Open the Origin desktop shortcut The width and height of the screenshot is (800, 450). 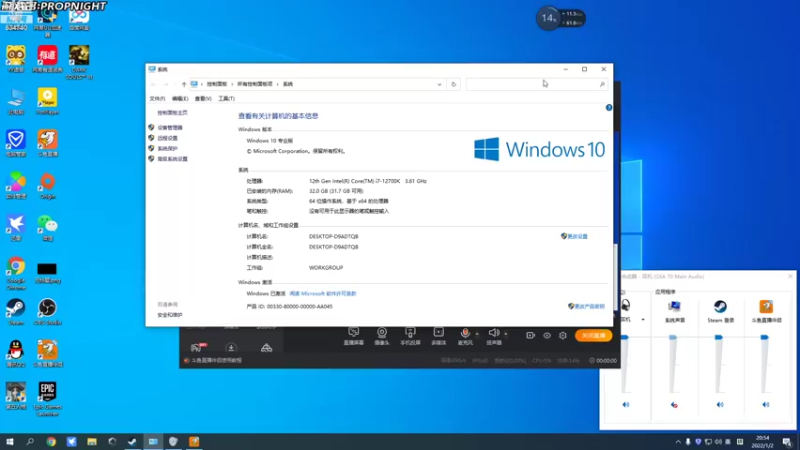[47, 186]
